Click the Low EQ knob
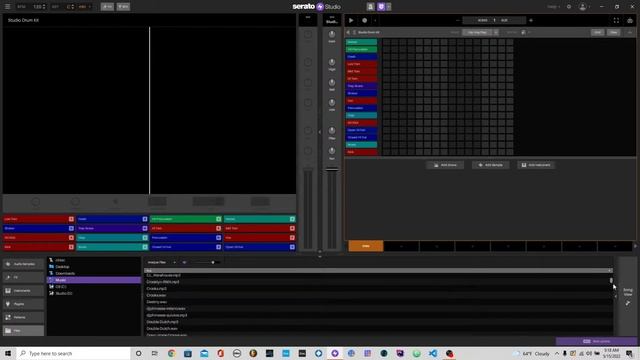This screenshot has height=360, width=640. tap(332, 102)
